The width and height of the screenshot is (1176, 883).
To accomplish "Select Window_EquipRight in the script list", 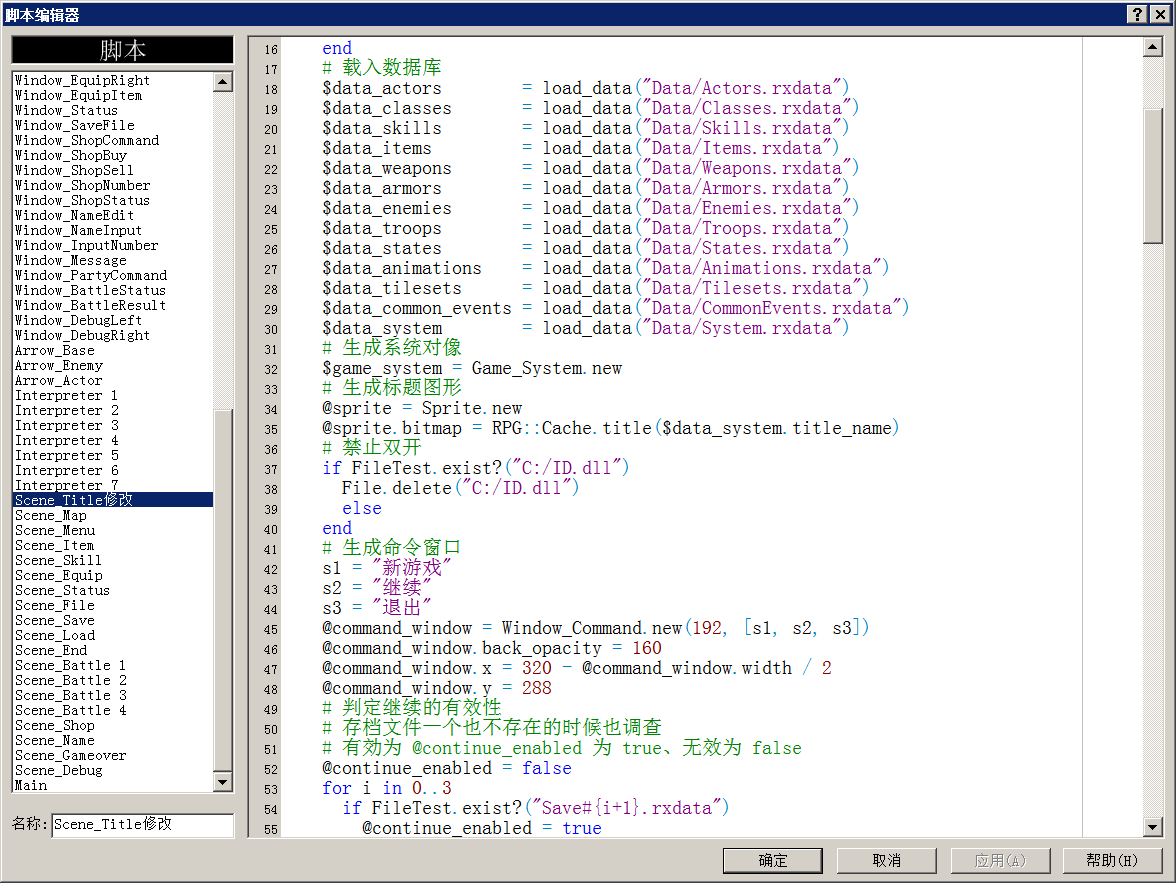I will point(113,80).
